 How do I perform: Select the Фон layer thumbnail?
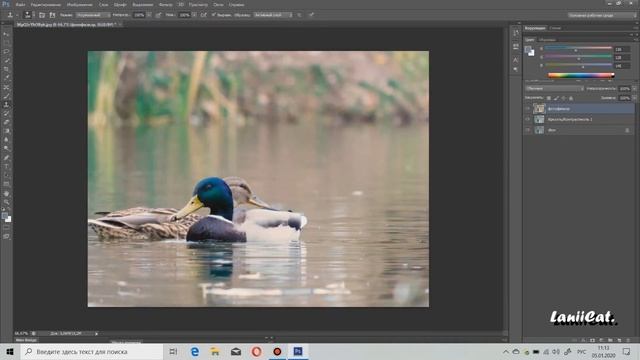[x=539, y=130]
